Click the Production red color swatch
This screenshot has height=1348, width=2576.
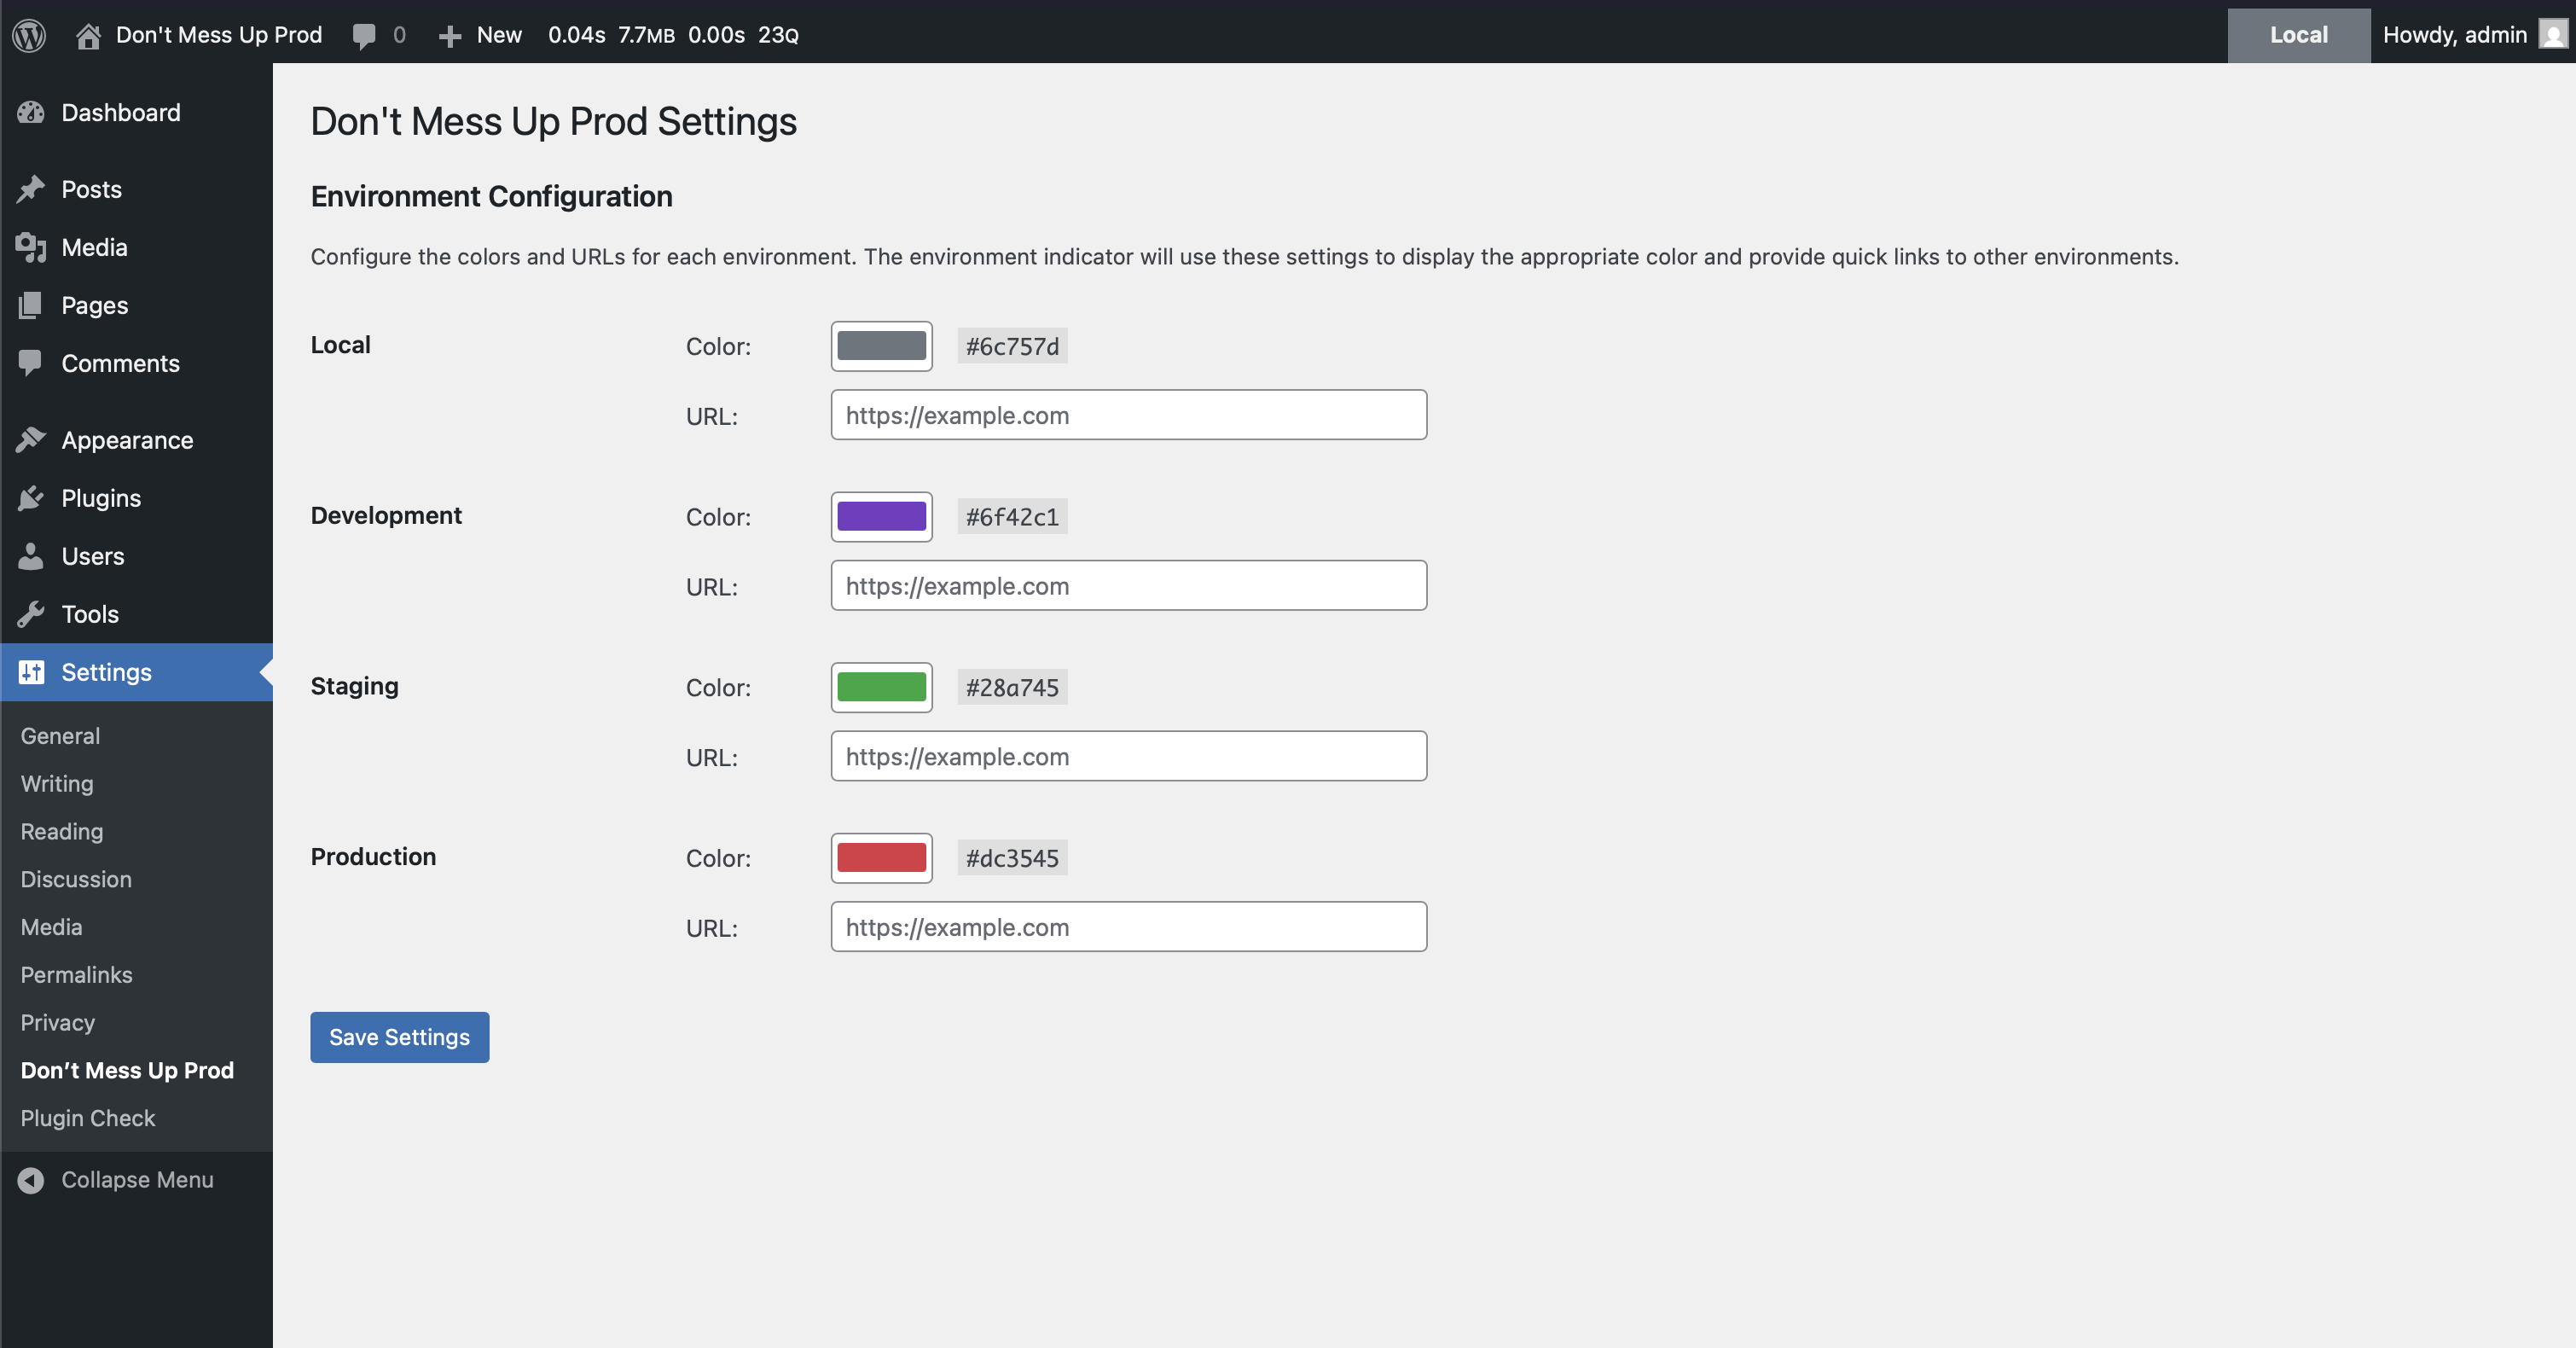point(881,857)
